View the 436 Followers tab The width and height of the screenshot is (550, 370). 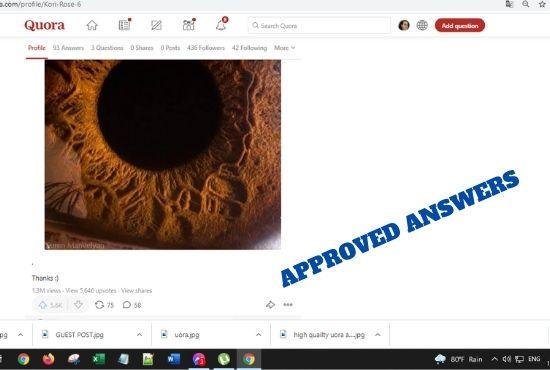pos(206,48)
